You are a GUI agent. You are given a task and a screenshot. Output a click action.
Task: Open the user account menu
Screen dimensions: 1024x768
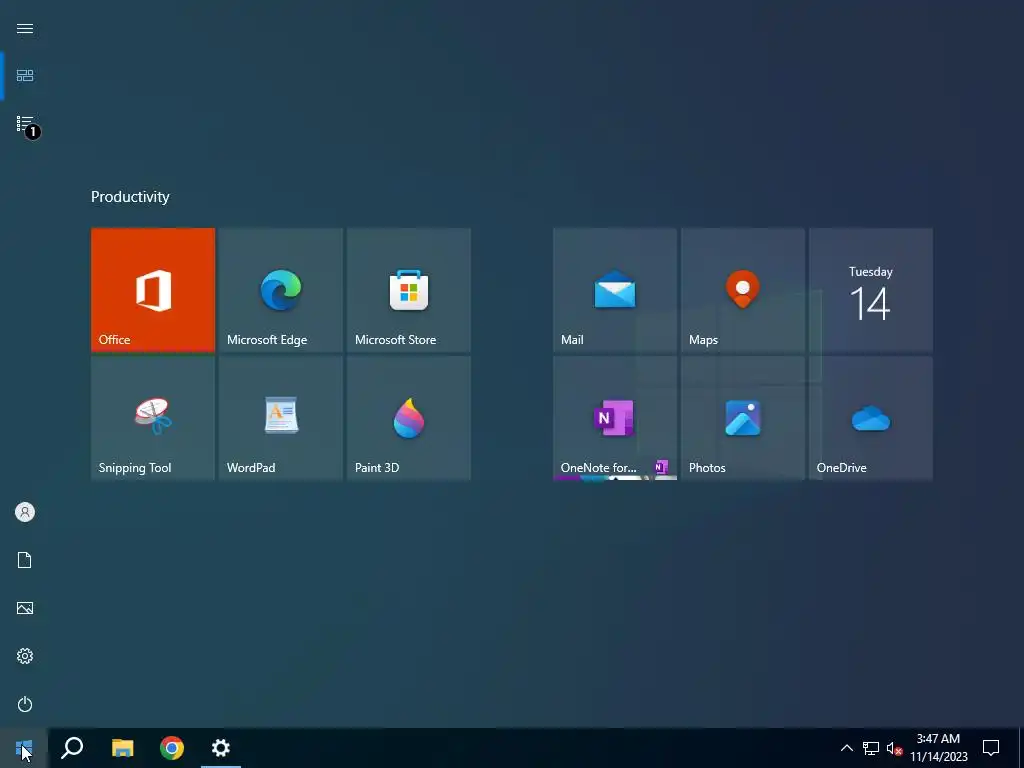25,512
